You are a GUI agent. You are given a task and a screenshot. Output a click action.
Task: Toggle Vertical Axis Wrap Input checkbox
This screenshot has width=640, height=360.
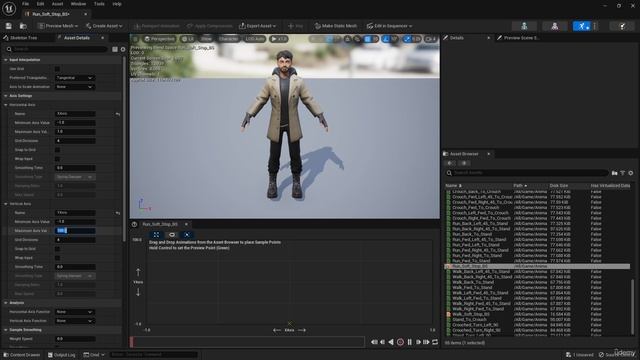tap(57, 258)
